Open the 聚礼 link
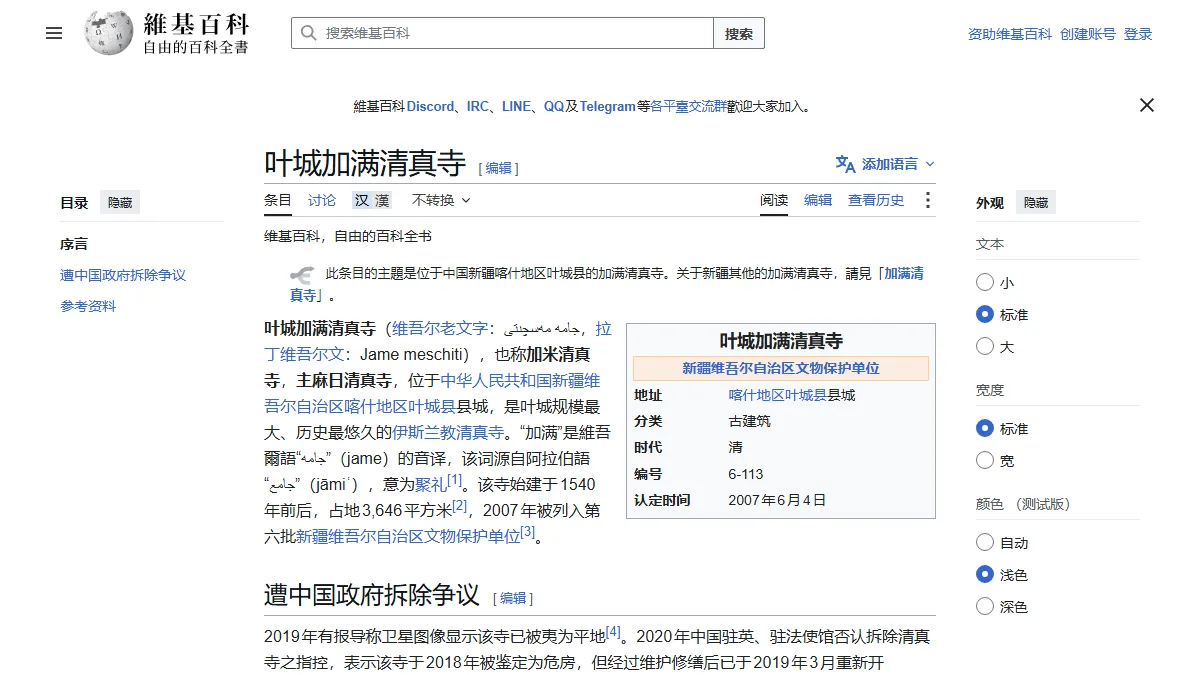 click(431, 484)
